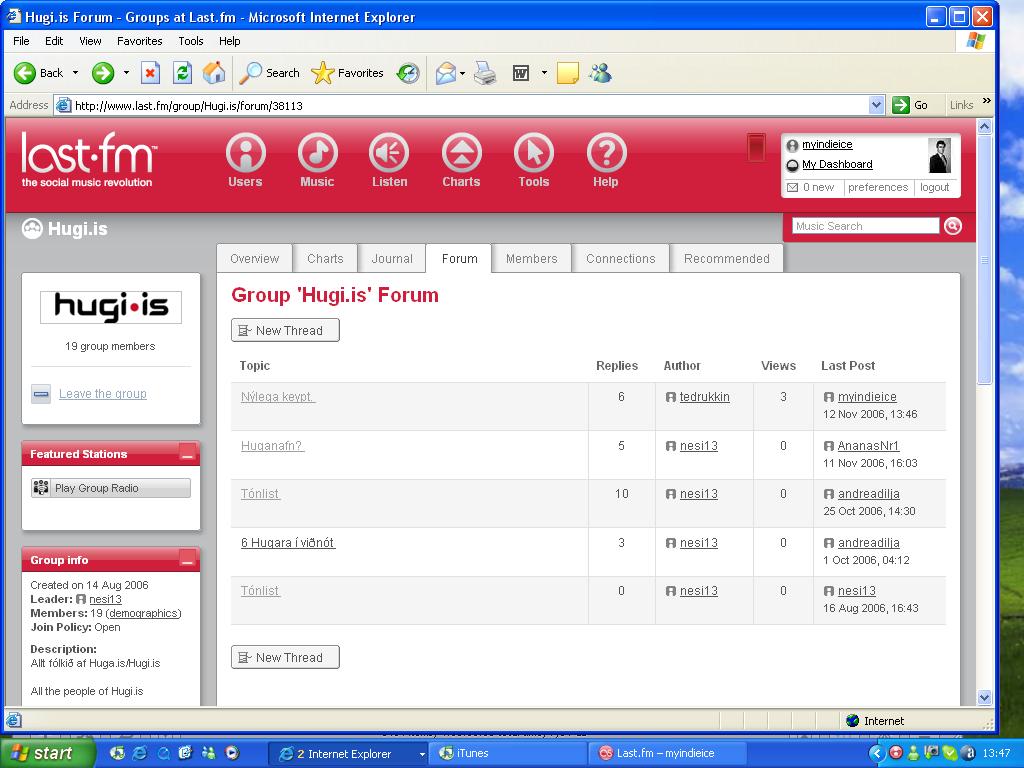Click the IE Back arrow button

(x=25, y=72)
